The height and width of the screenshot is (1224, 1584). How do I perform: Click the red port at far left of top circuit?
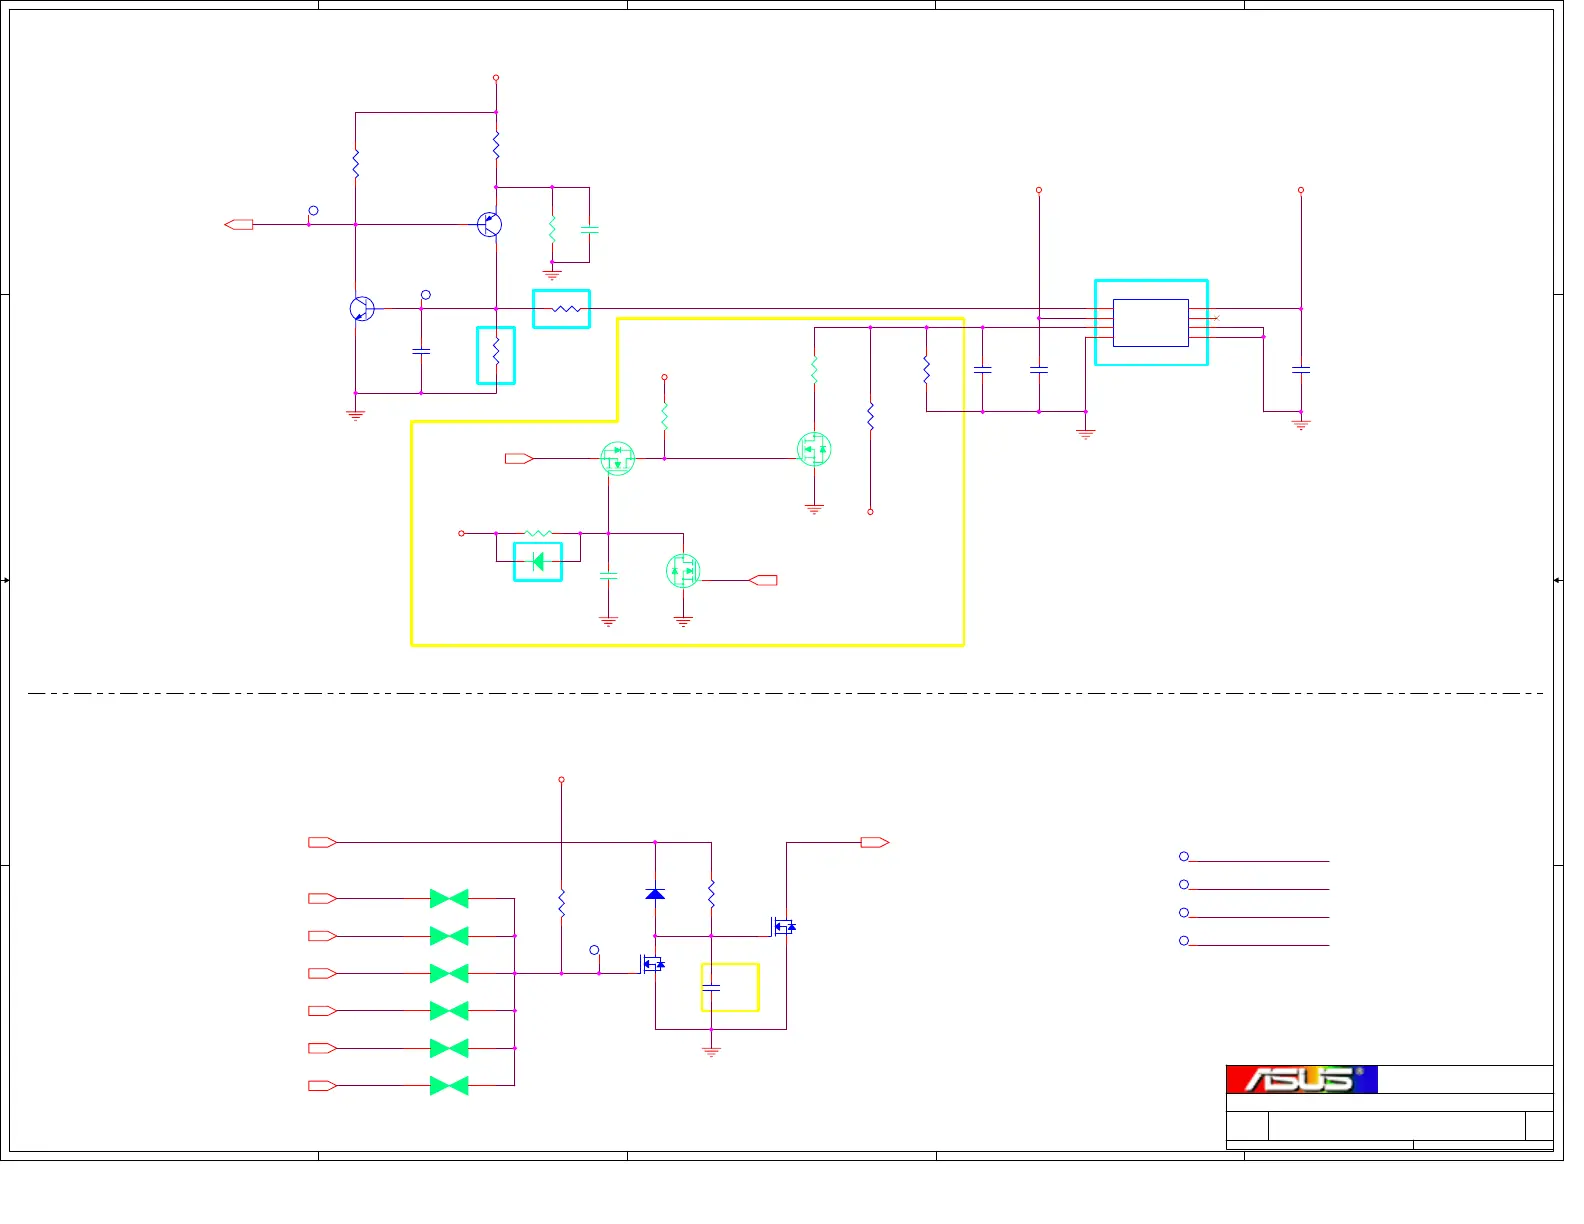(x=239, y=225)
